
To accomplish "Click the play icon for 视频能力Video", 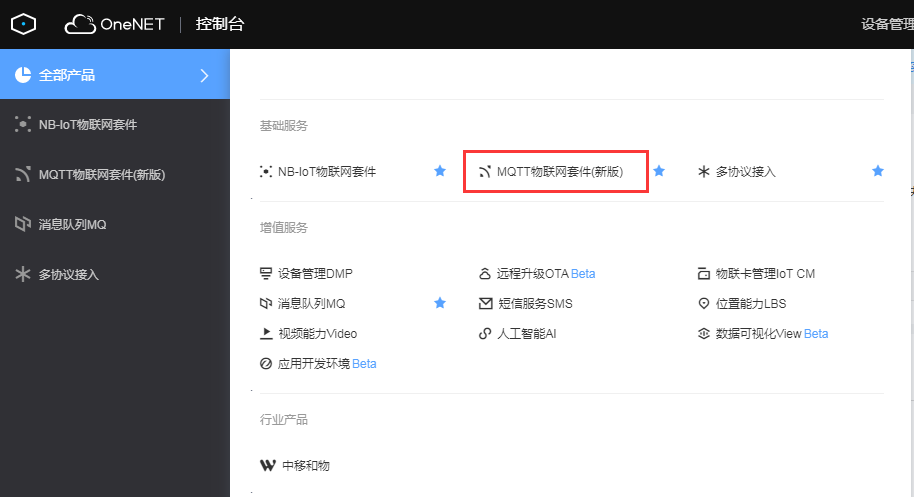I will click(x=266, y=333).
